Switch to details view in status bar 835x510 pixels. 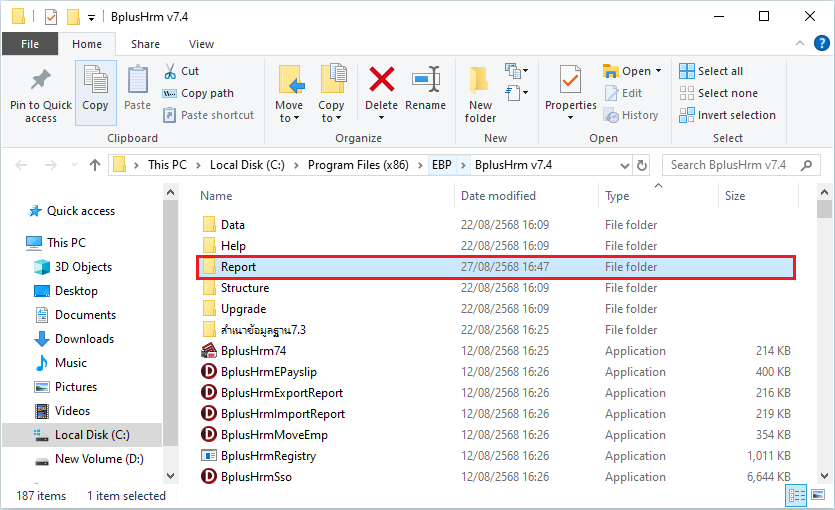pos(798,495)
